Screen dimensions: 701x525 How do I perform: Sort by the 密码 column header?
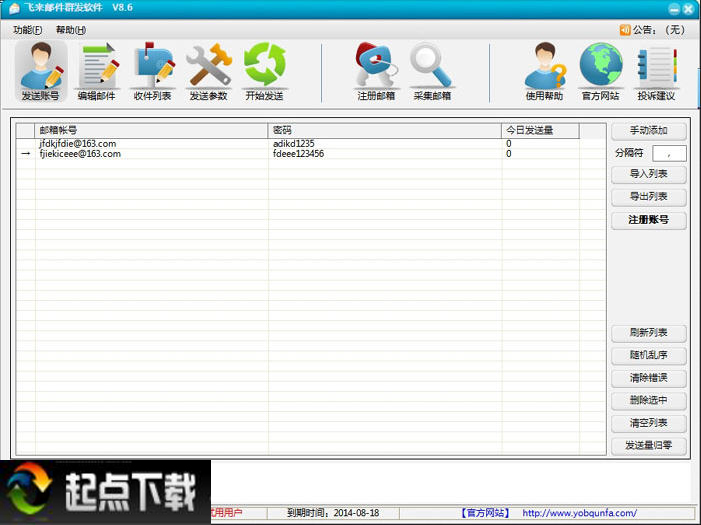click(384, 131)
